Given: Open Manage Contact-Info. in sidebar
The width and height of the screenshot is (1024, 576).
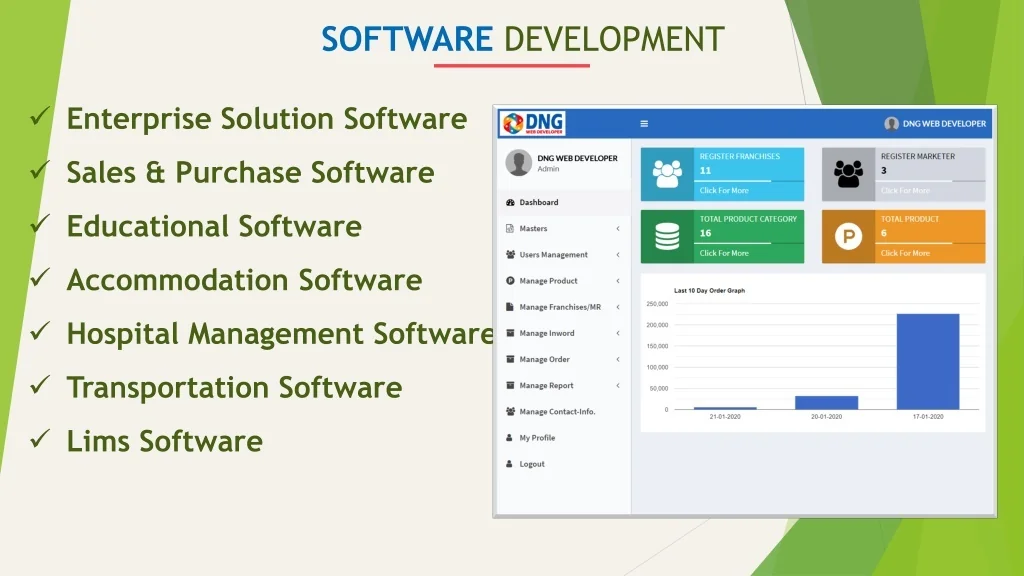Looking at the screenshot, I should [557, 412].
